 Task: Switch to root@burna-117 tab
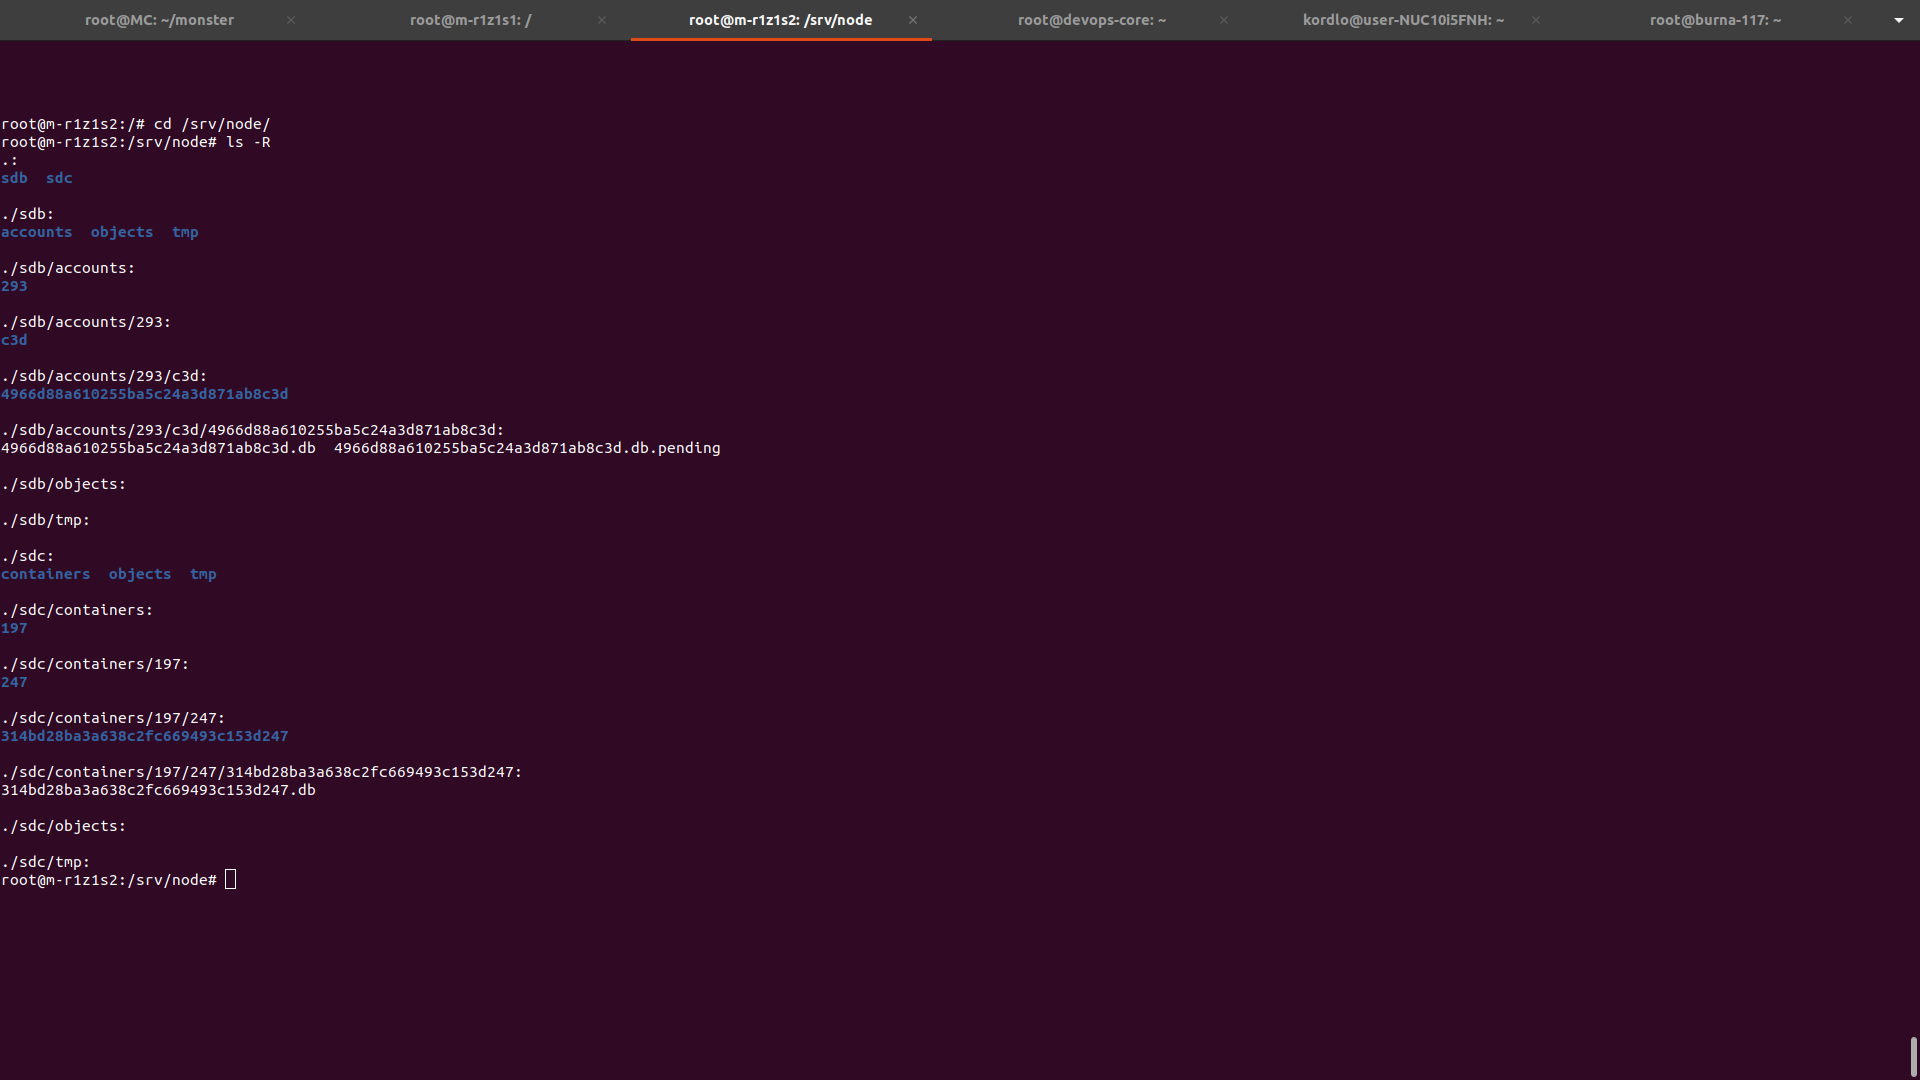pyautogui.click(x=1714, y=20)
